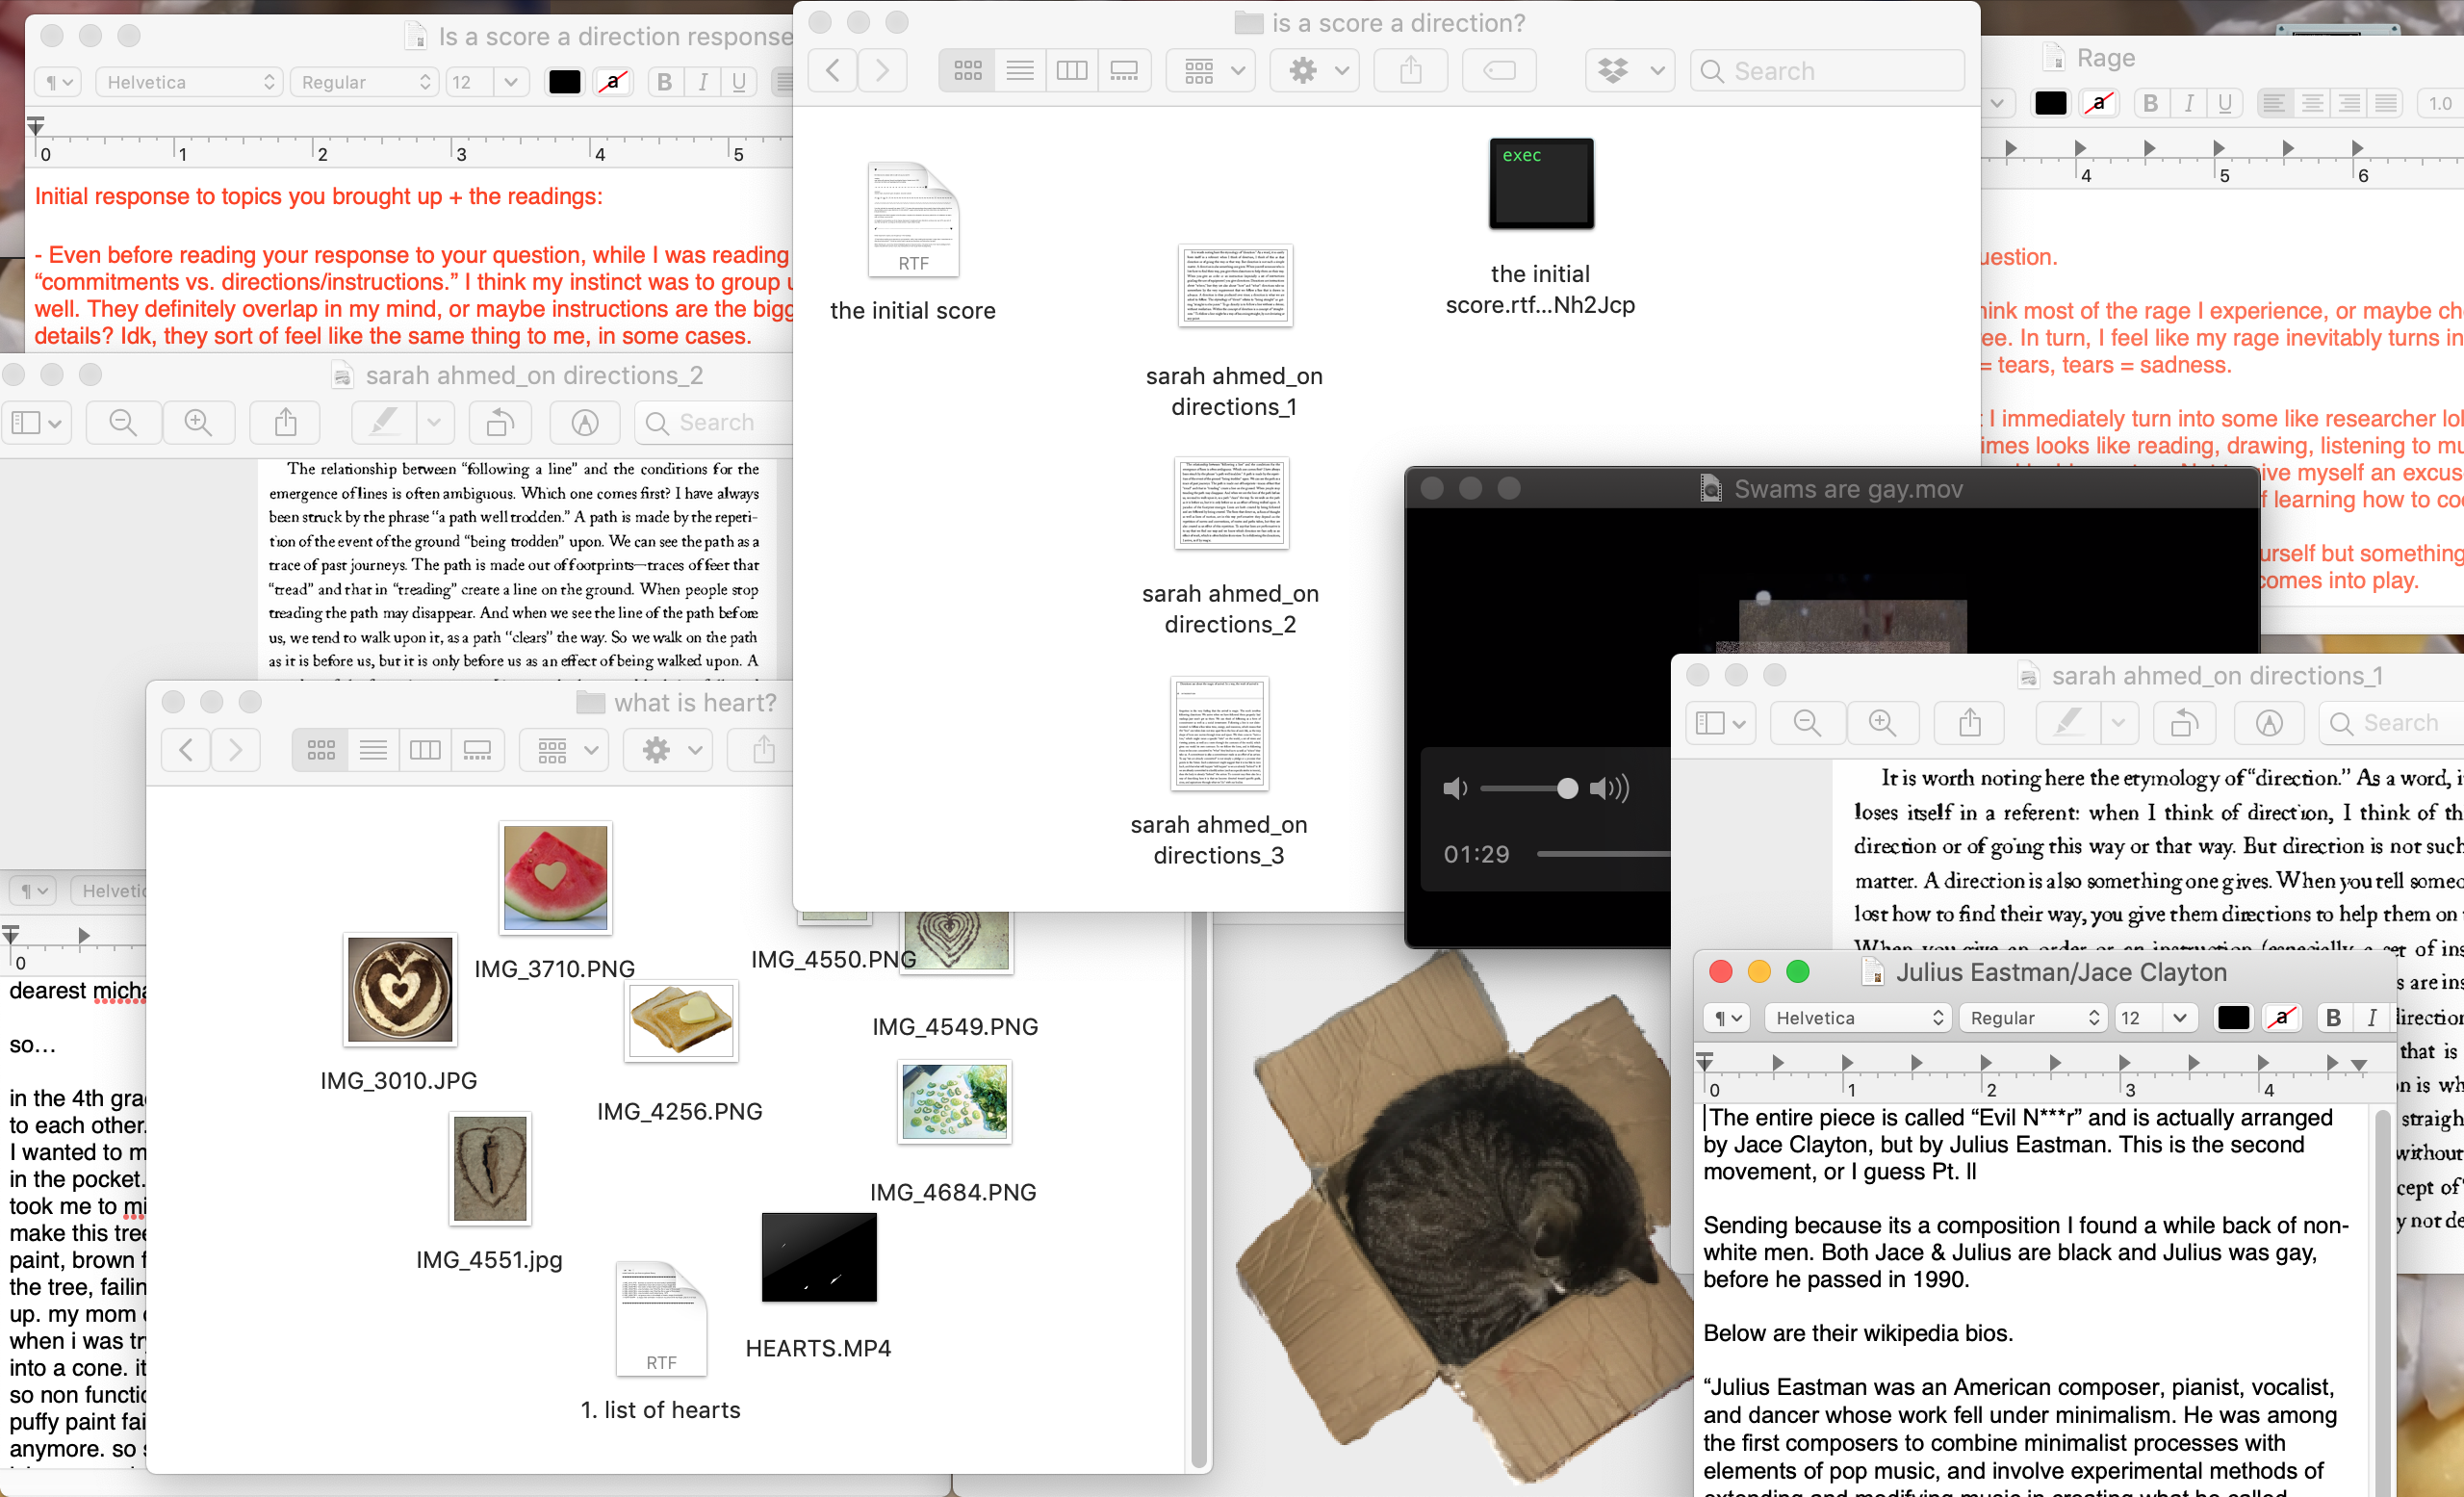
Task: Select the IMG_3710.PNG watermelon thumbnail
Action: [x=555, y=877]
